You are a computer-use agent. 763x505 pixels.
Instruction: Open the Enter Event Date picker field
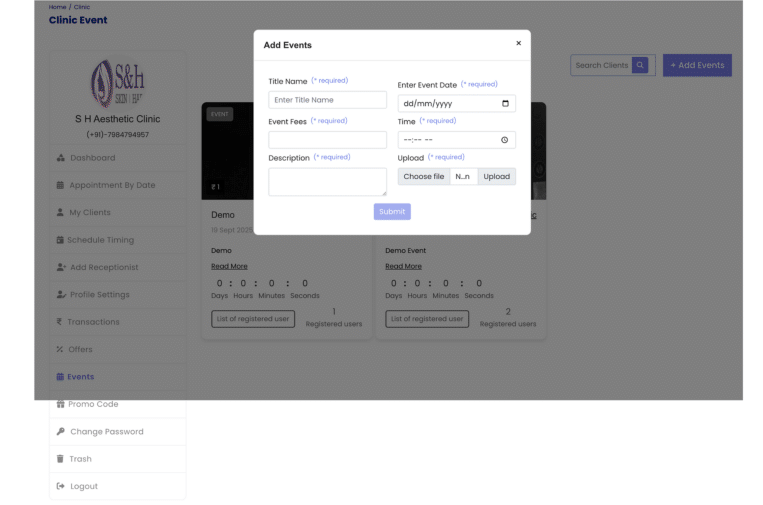(x=450, y=103)
